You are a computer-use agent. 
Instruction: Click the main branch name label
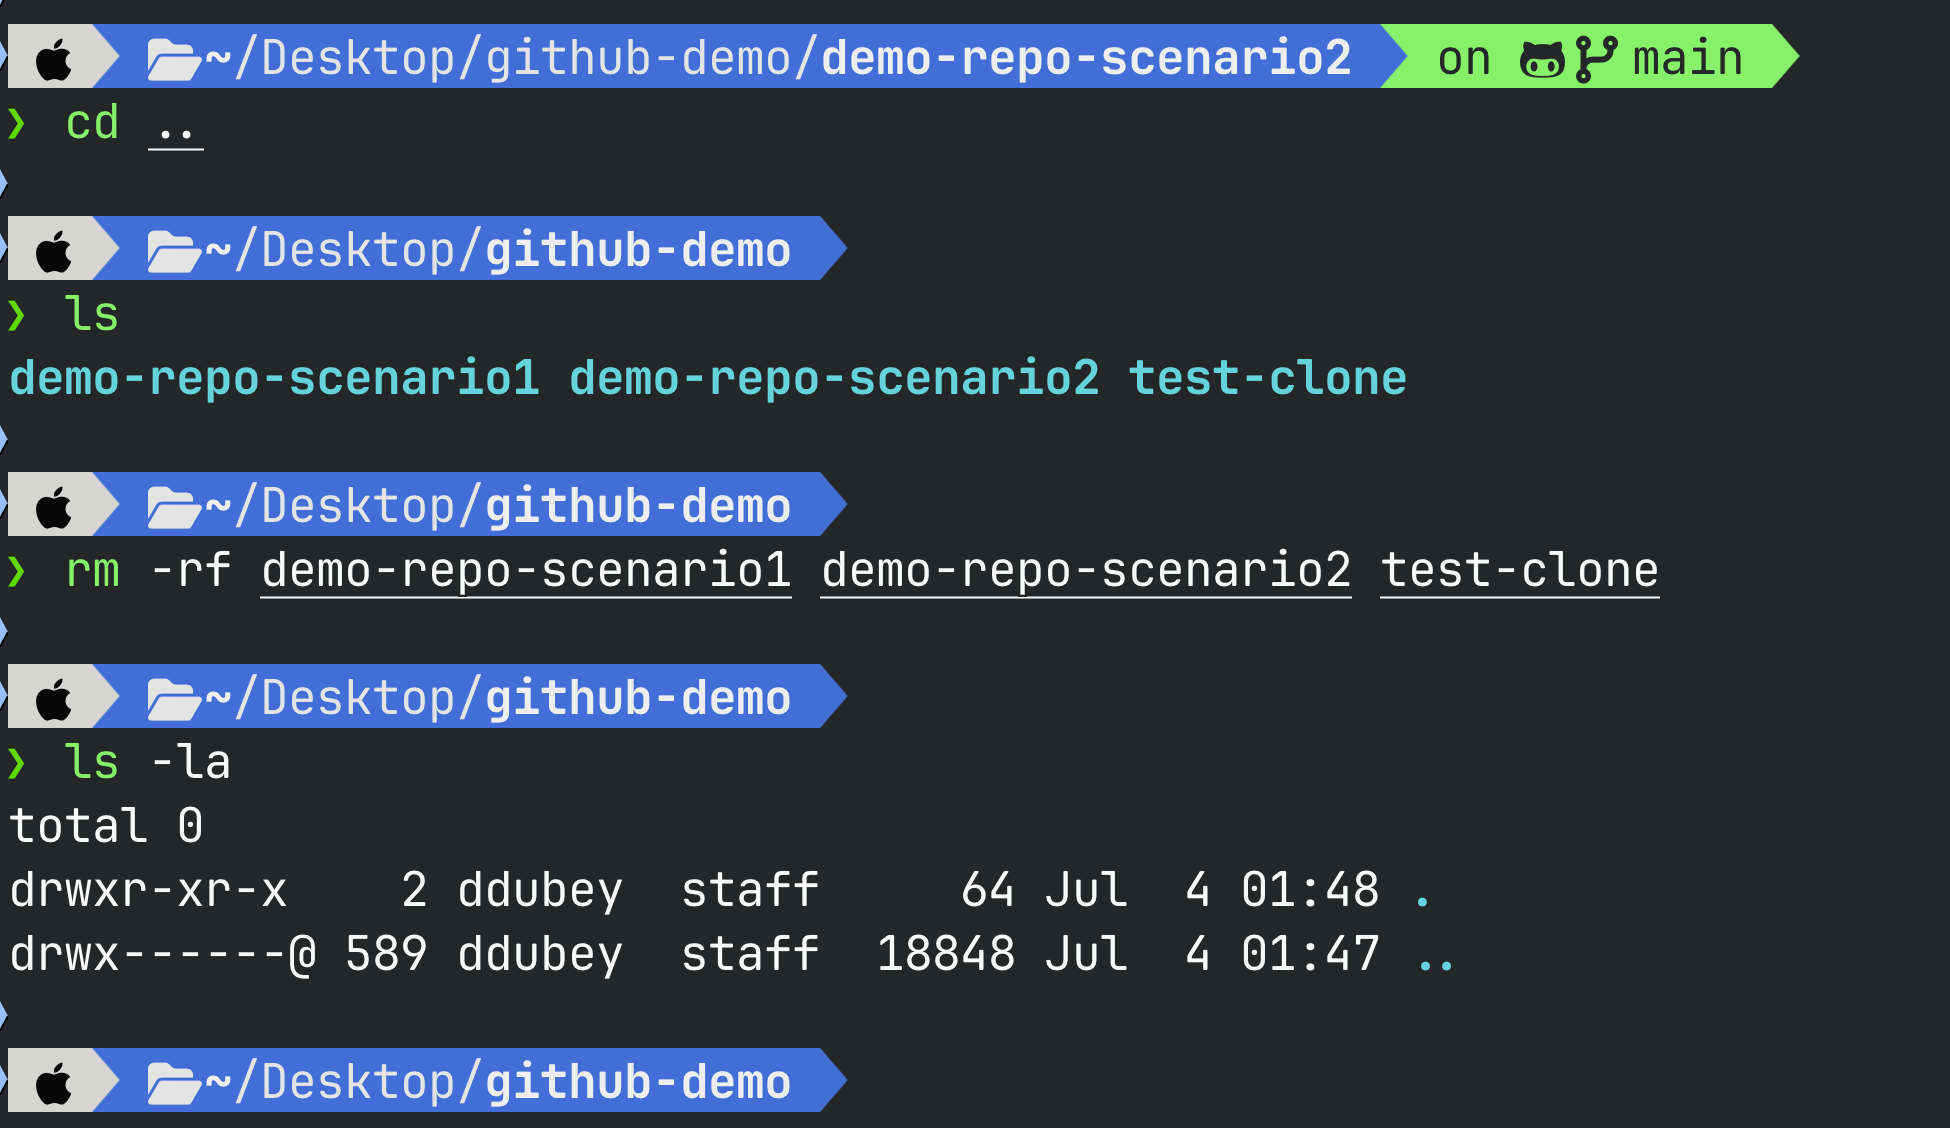click(x=1687, y=59)
